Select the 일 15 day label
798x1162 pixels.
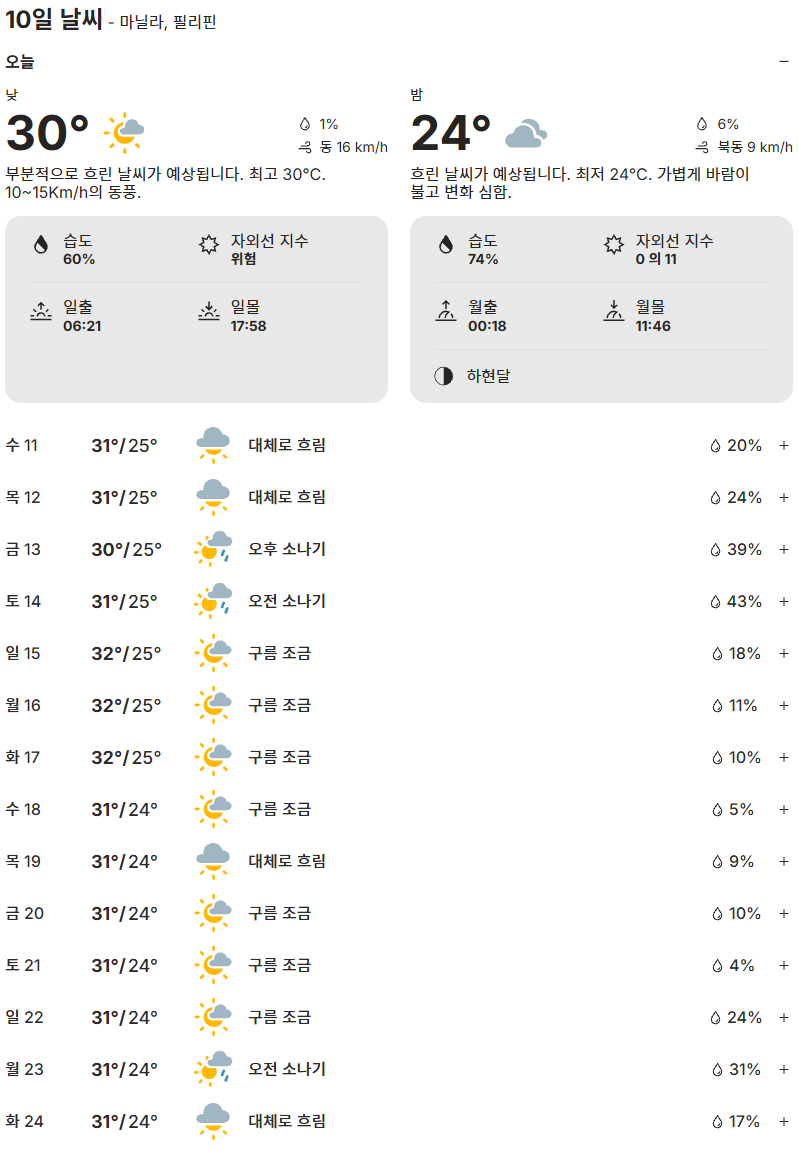(x=23, y=653)
